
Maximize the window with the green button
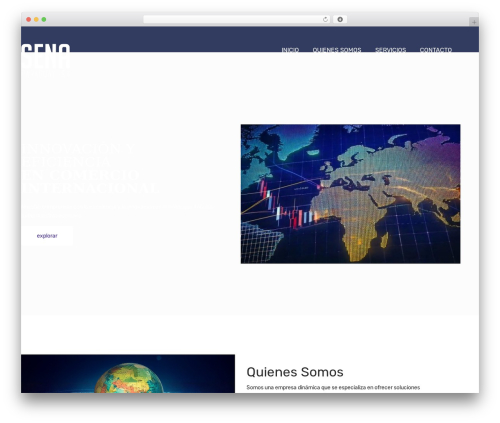coord(44,20)
